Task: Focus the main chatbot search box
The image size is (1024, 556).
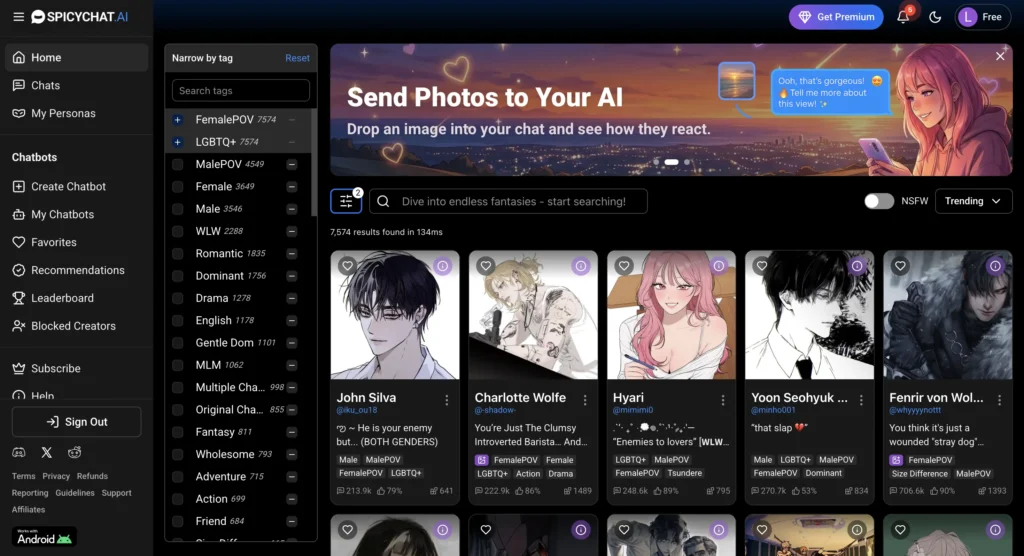Action: tap(508, 201)
